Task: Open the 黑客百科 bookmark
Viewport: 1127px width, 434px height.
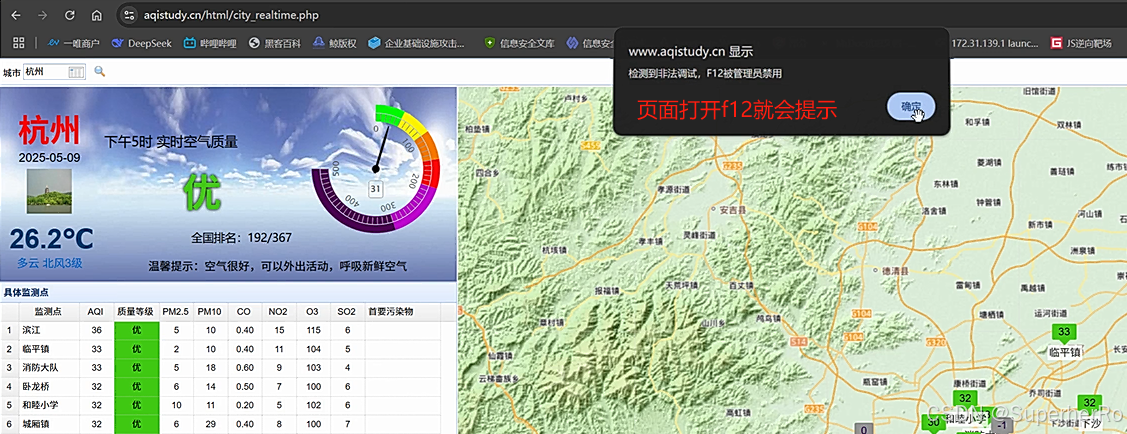Action: 275,43
